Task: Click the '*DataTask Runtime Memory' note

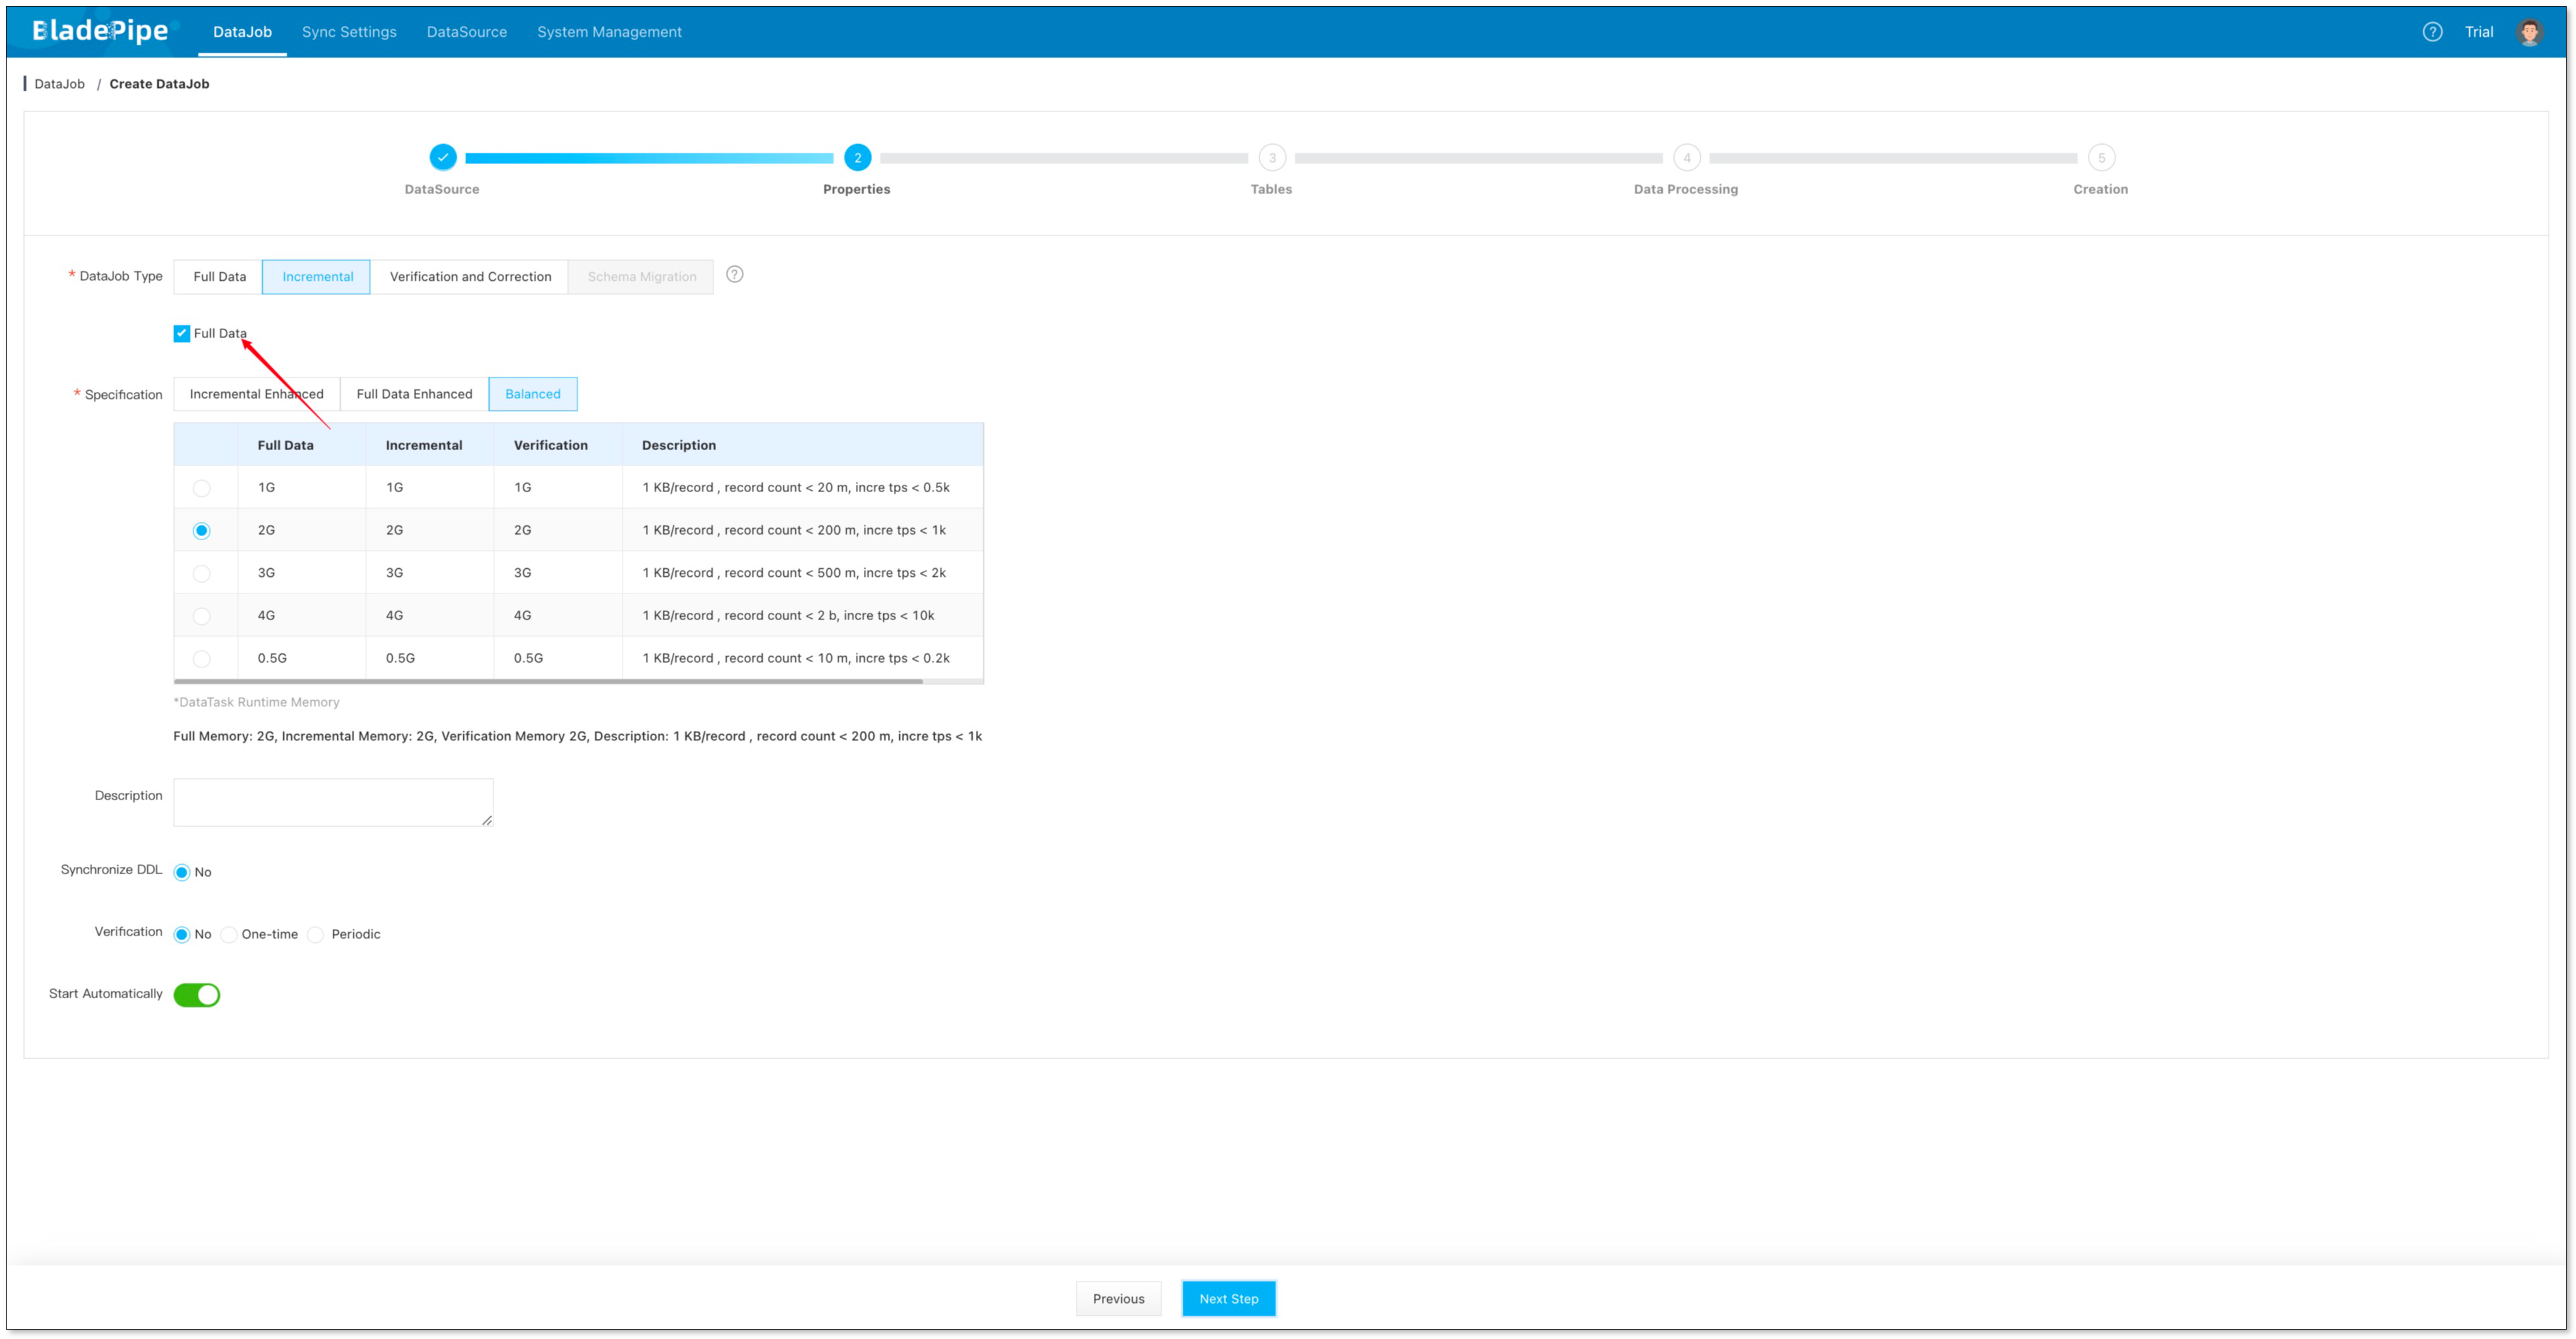Action: (256, 703)
